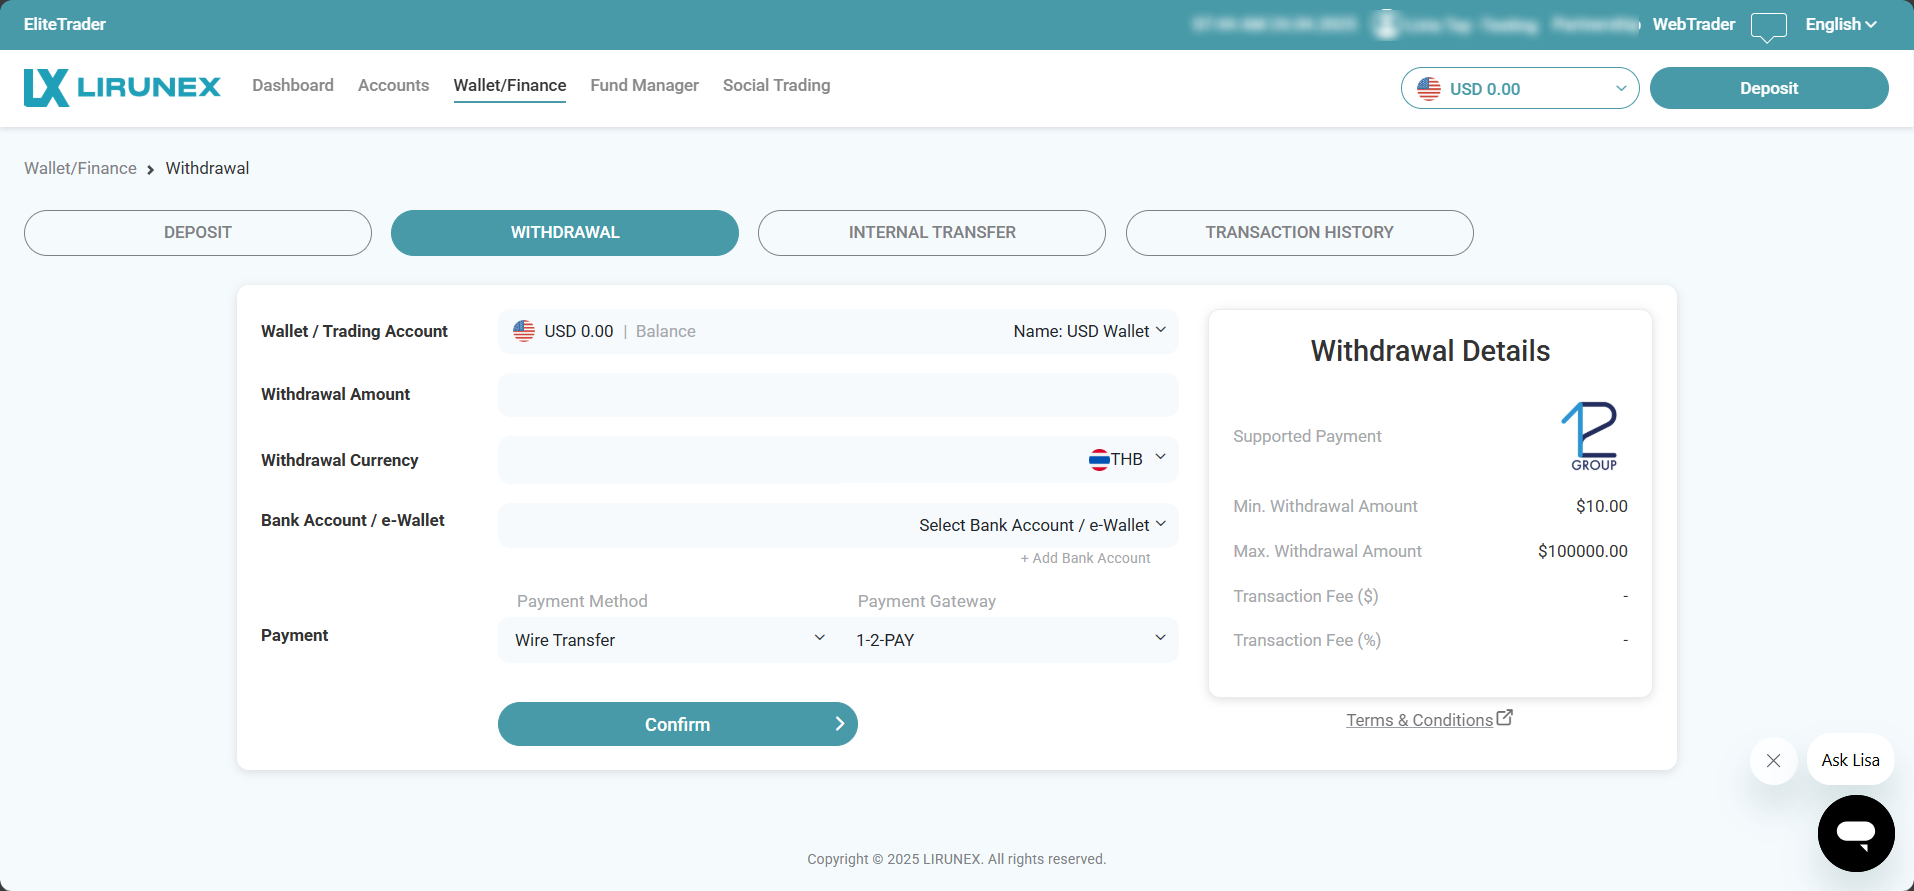The height and width of the screenshot is (891, 1914).
Task: Go to Fund Manager menu
Action: 644,85
